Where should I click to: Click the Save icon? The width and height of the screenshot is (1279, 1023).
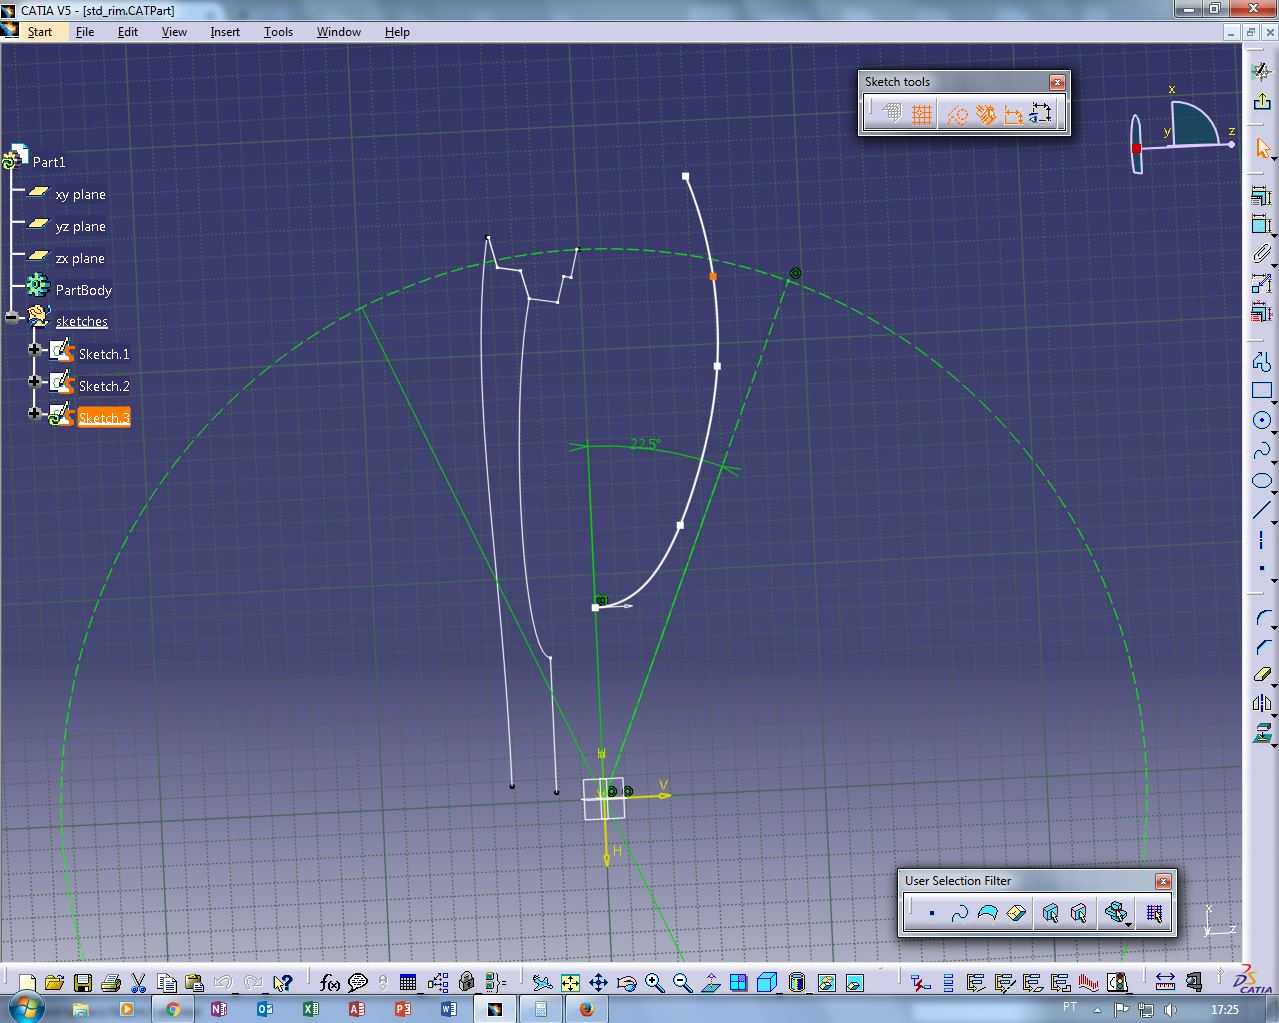pos(83,983)
